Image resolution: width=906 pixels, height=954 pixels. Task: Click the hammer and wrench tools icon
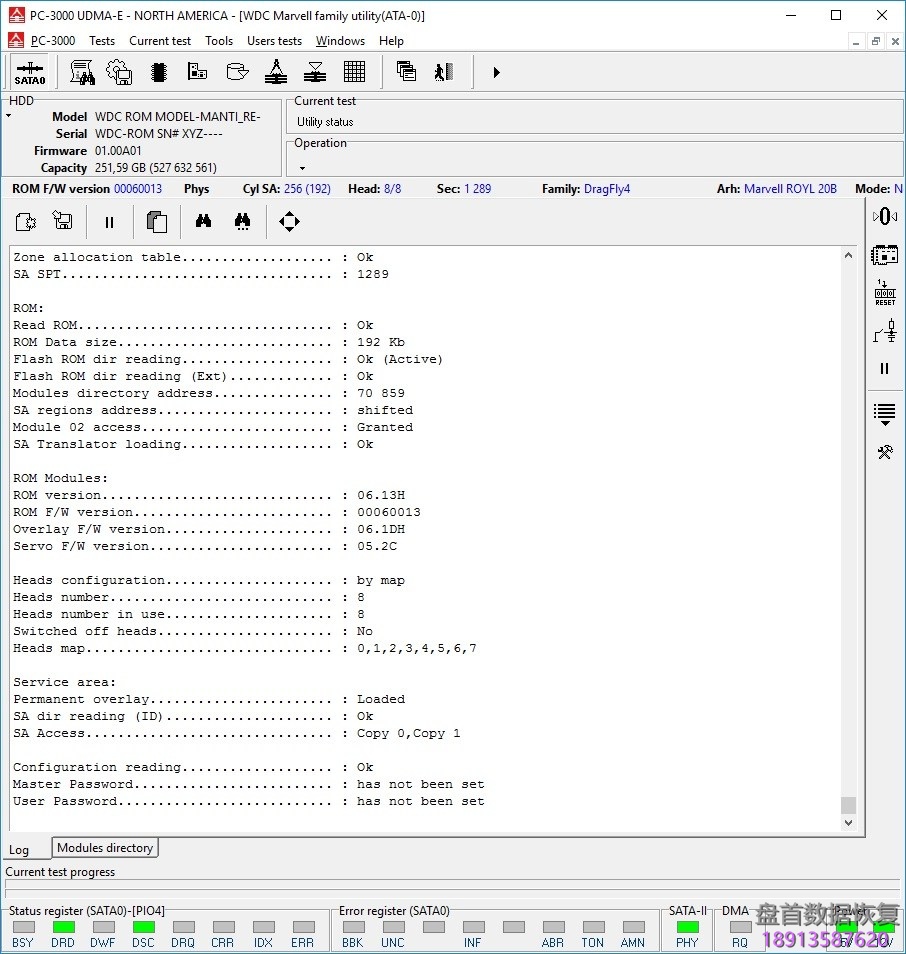click(x=885, y=452)
